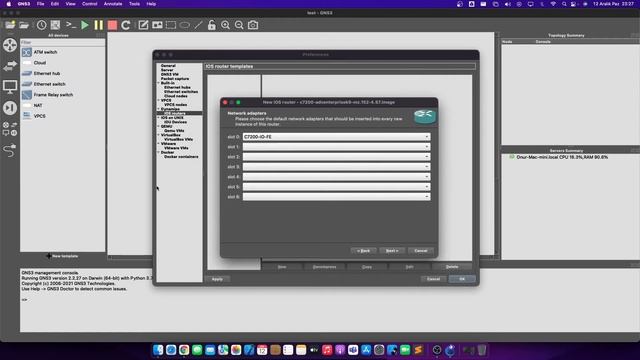Select NAT in device list
Viewport: 640px width, 360px height.
coord(38,105)
